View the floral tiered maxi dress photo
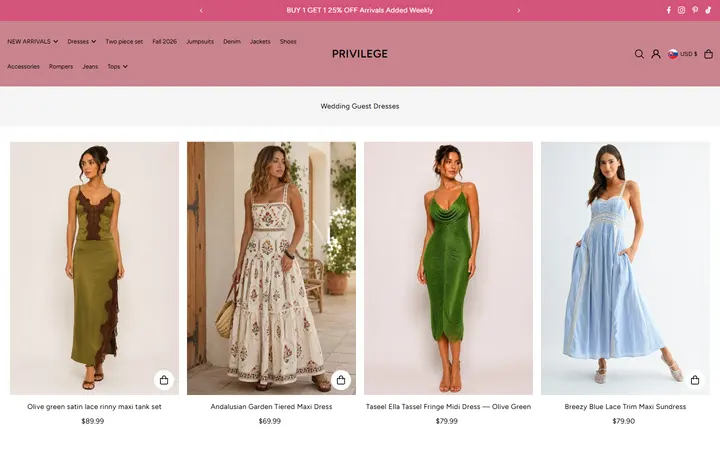The height and width of the screenshot is (450, 720). point(271,268)
